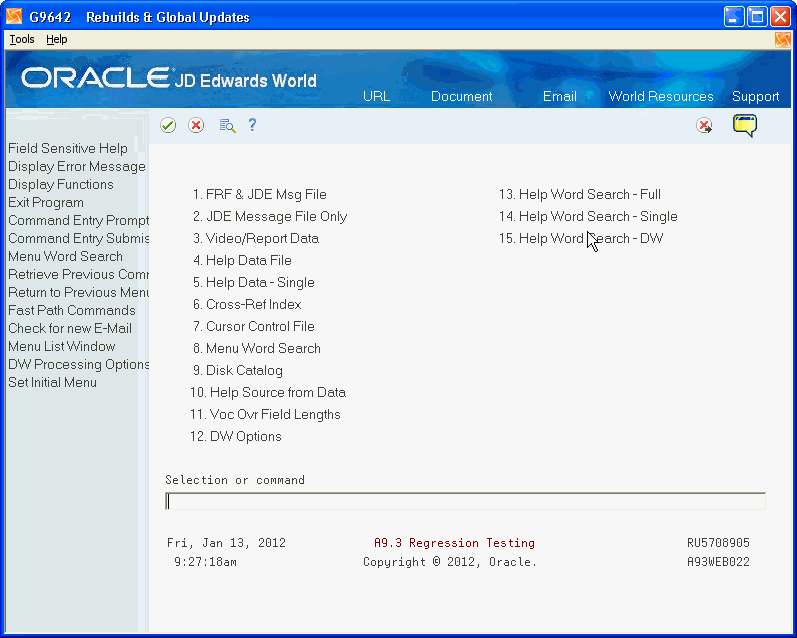
Task: Choose option 5. Help Data - Single
Action: [x=254, y=282]
